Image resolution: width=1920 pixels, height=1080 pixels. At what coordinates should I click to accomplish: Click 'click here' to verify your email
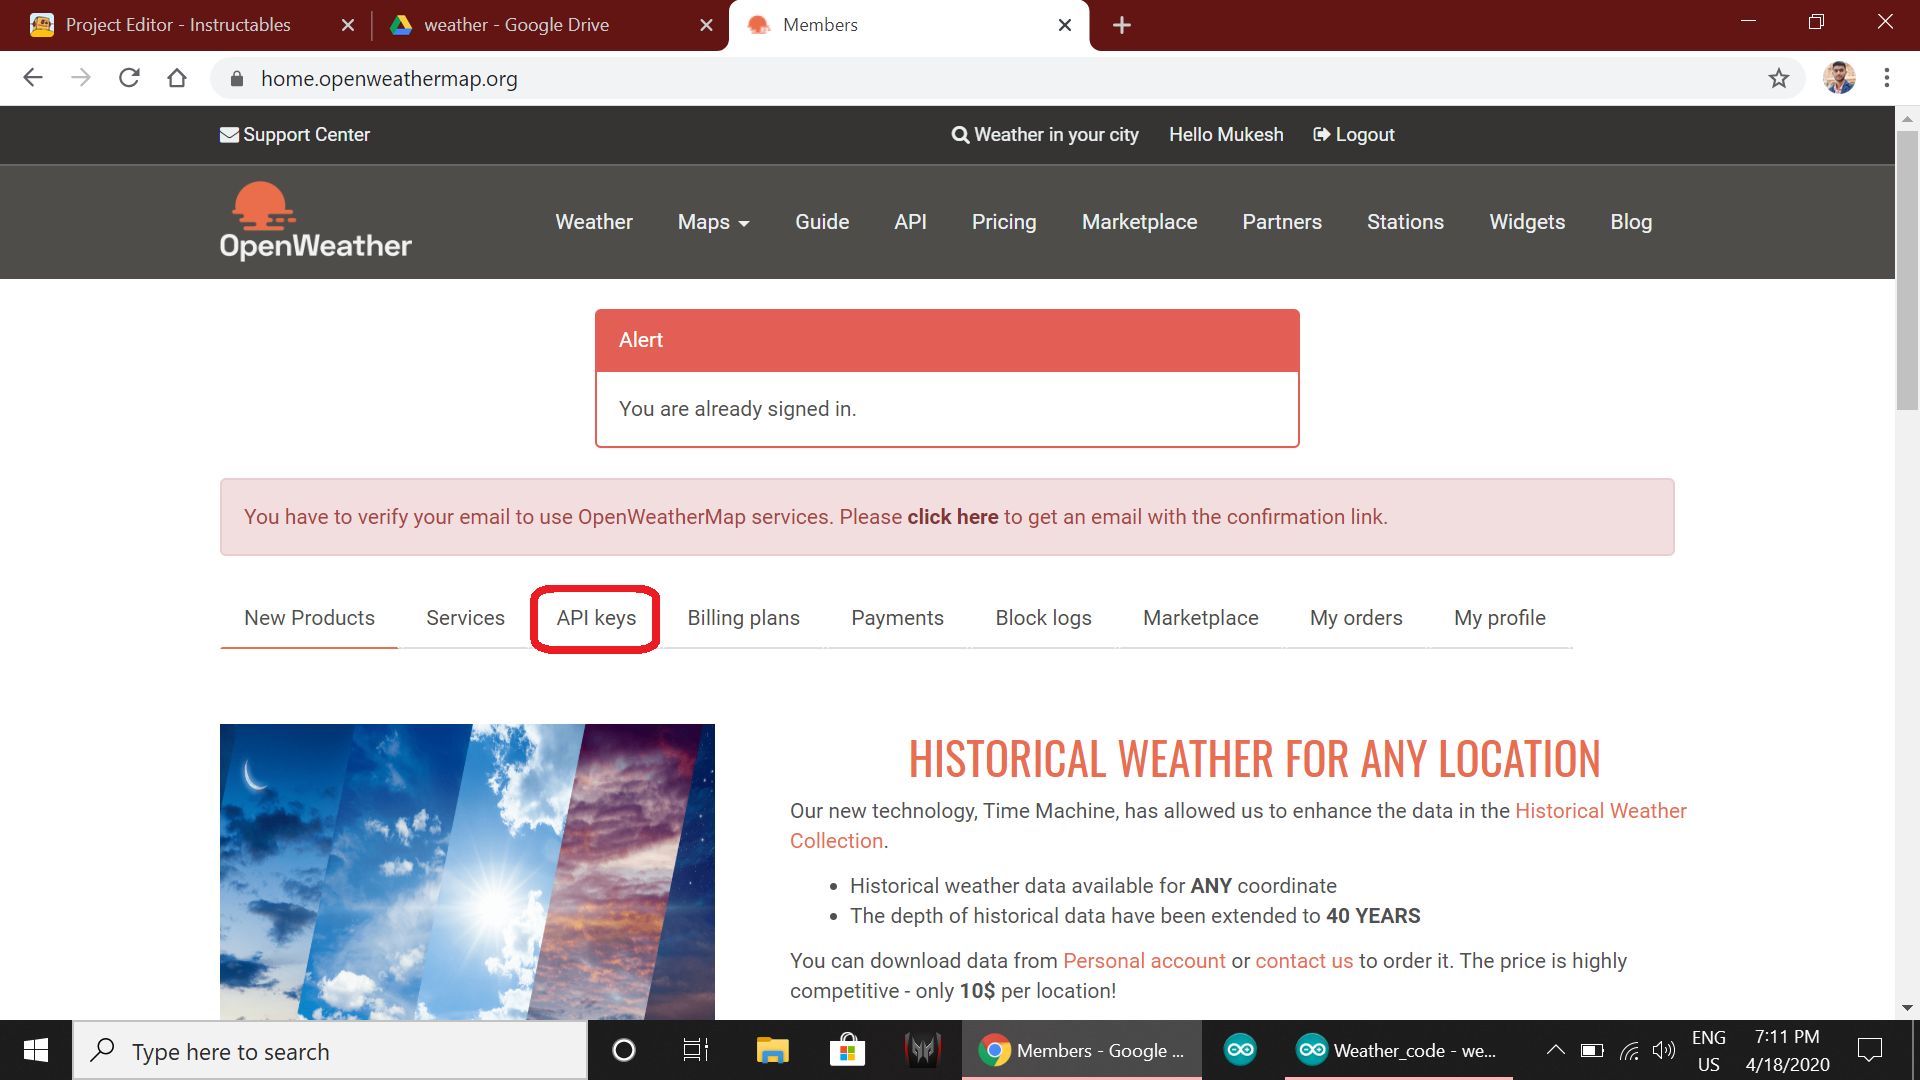pyautogui.click(x=953, y=517)
